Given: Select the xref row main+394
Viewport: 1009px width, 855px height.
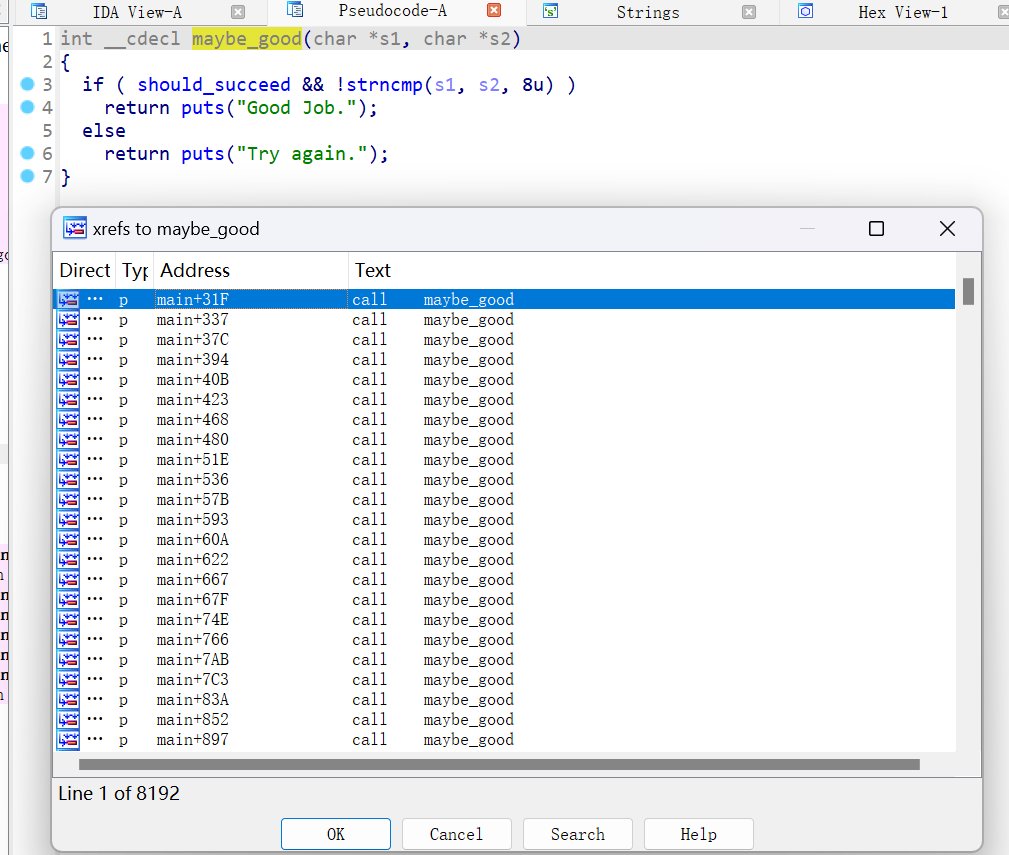Looking at the screenshot, I should pyautogui.click(x=504, y=359).
